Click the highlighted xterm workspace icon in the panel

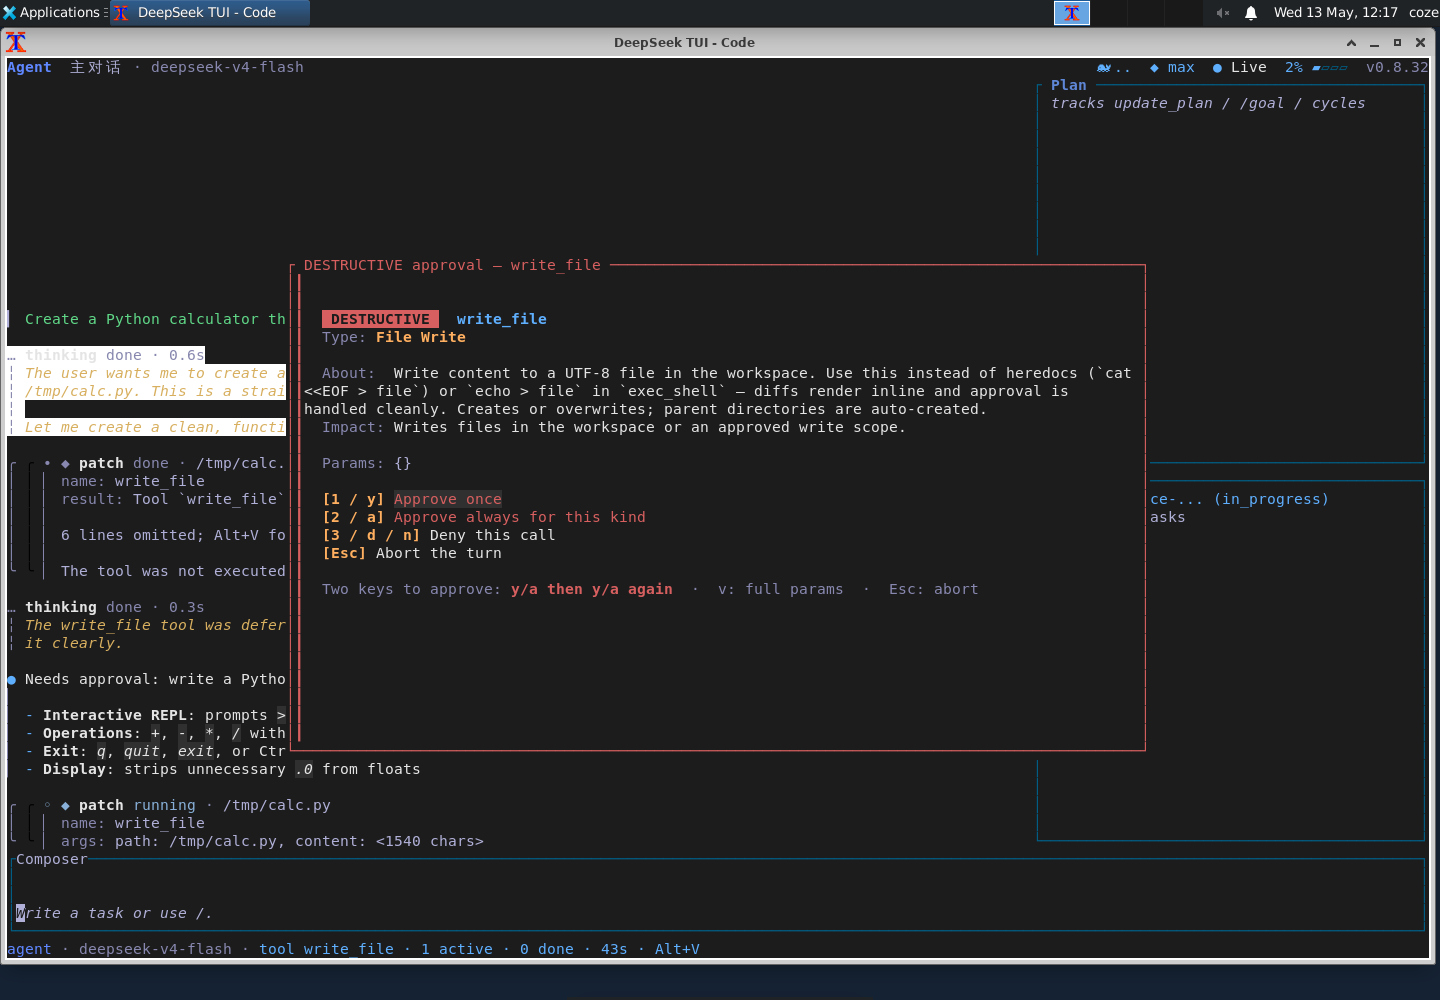click(1072, 12)
